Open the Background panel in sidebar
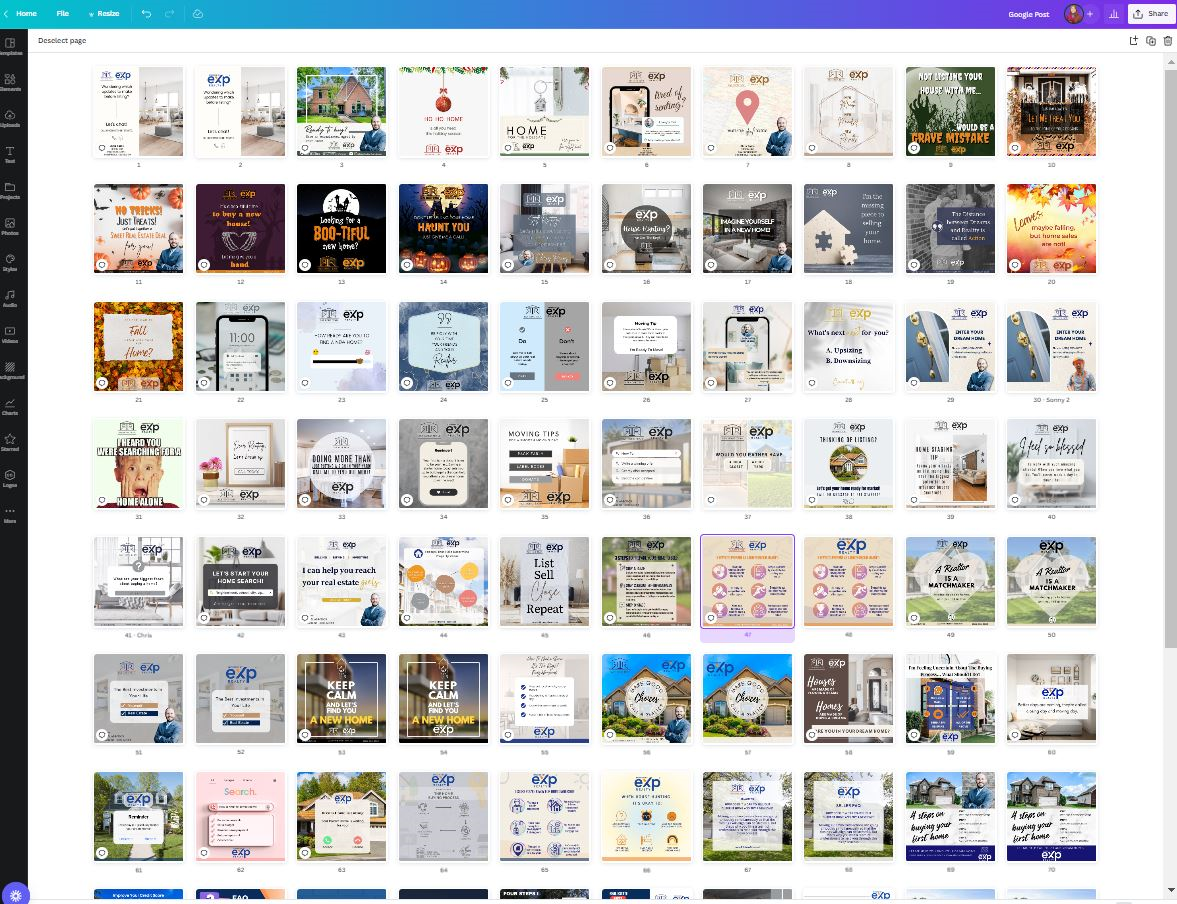This screenshot has height=904, width=1177. pyautogui.click(x=10, y=371)
